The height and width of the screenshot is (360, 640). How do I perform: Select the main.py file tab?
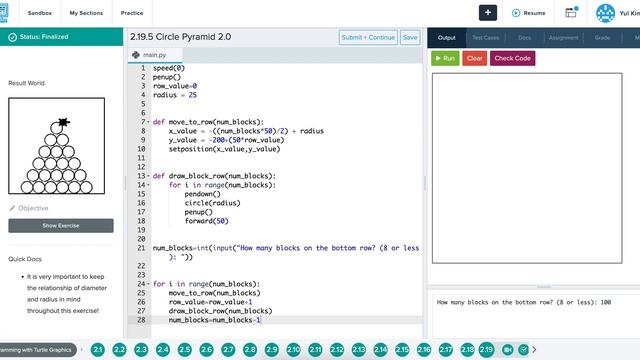click(155, 55)
